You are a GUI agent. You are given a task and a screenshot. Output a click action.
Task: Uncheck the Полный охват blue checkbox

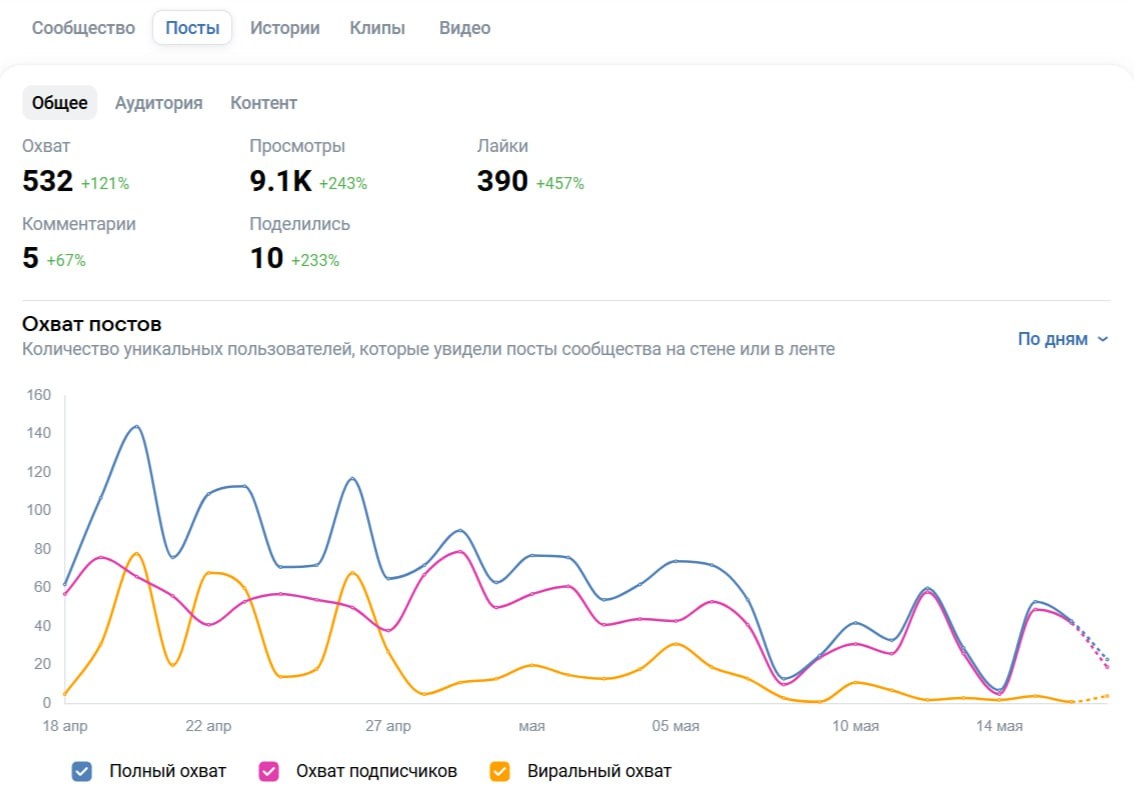[82, 772]
